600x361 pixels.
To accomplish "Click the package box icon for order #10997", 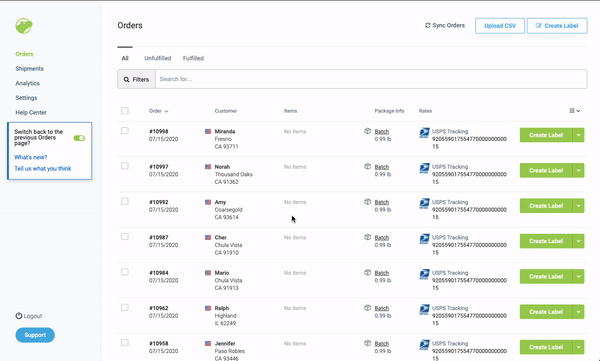I will 367,166.
